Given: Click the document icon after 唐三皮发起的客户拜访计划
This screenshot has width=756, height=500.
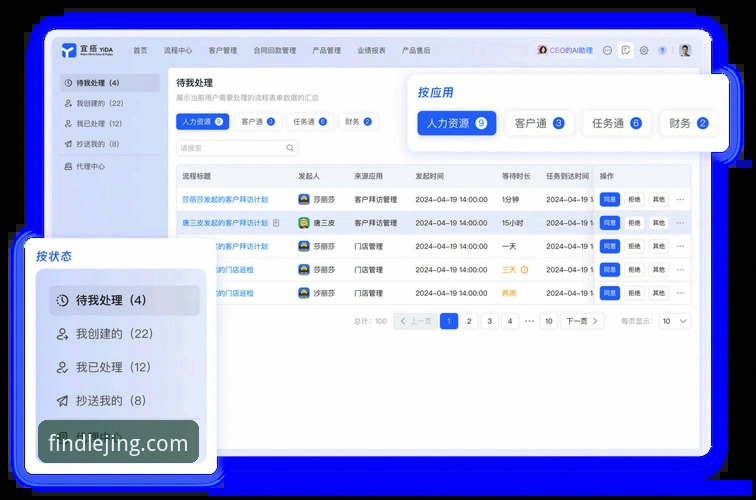Looking at the screenshot, I should point(276,223).
